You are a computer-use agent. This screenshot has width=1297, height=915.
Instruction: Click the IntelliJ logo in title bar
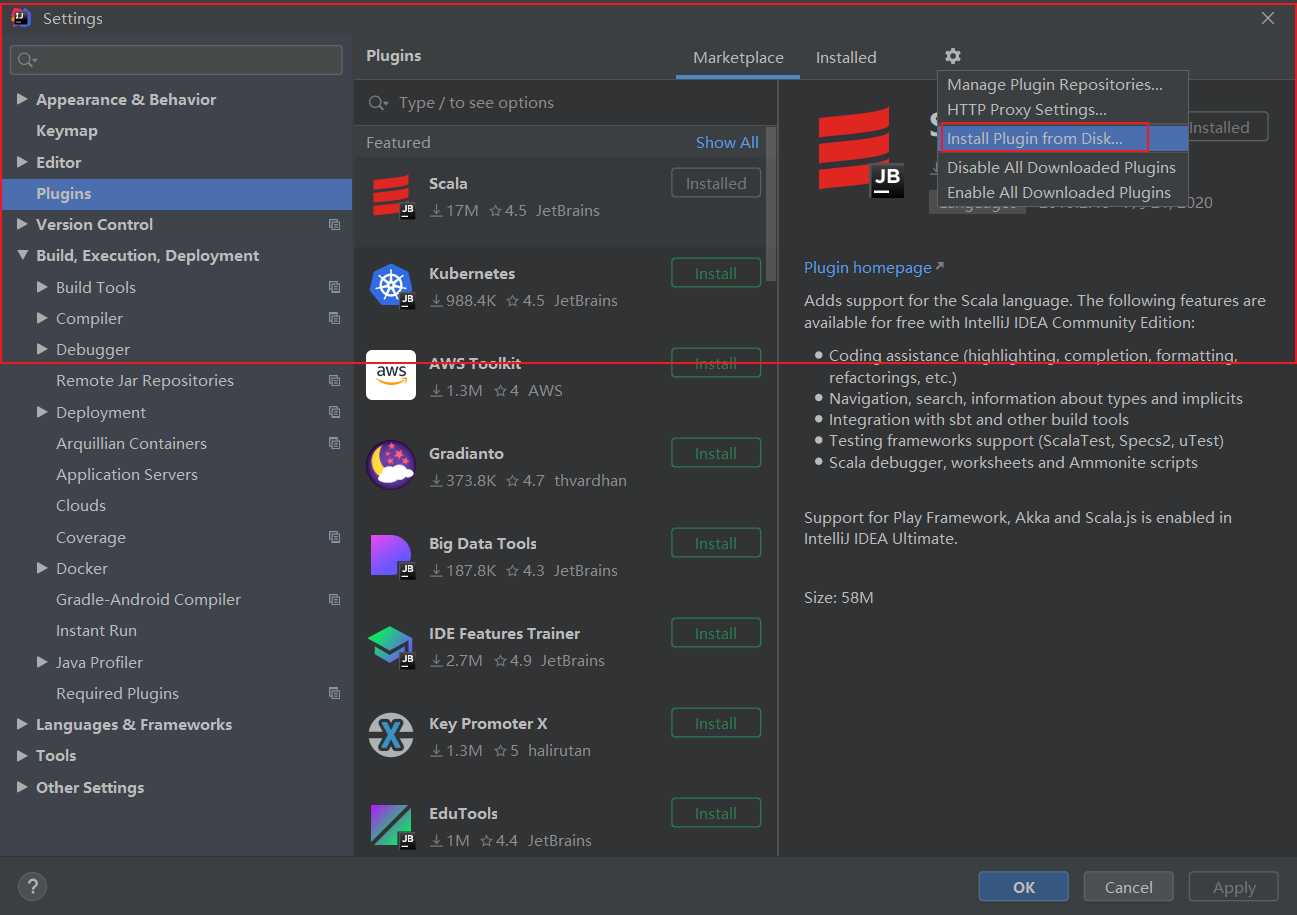tap(21, 18)
